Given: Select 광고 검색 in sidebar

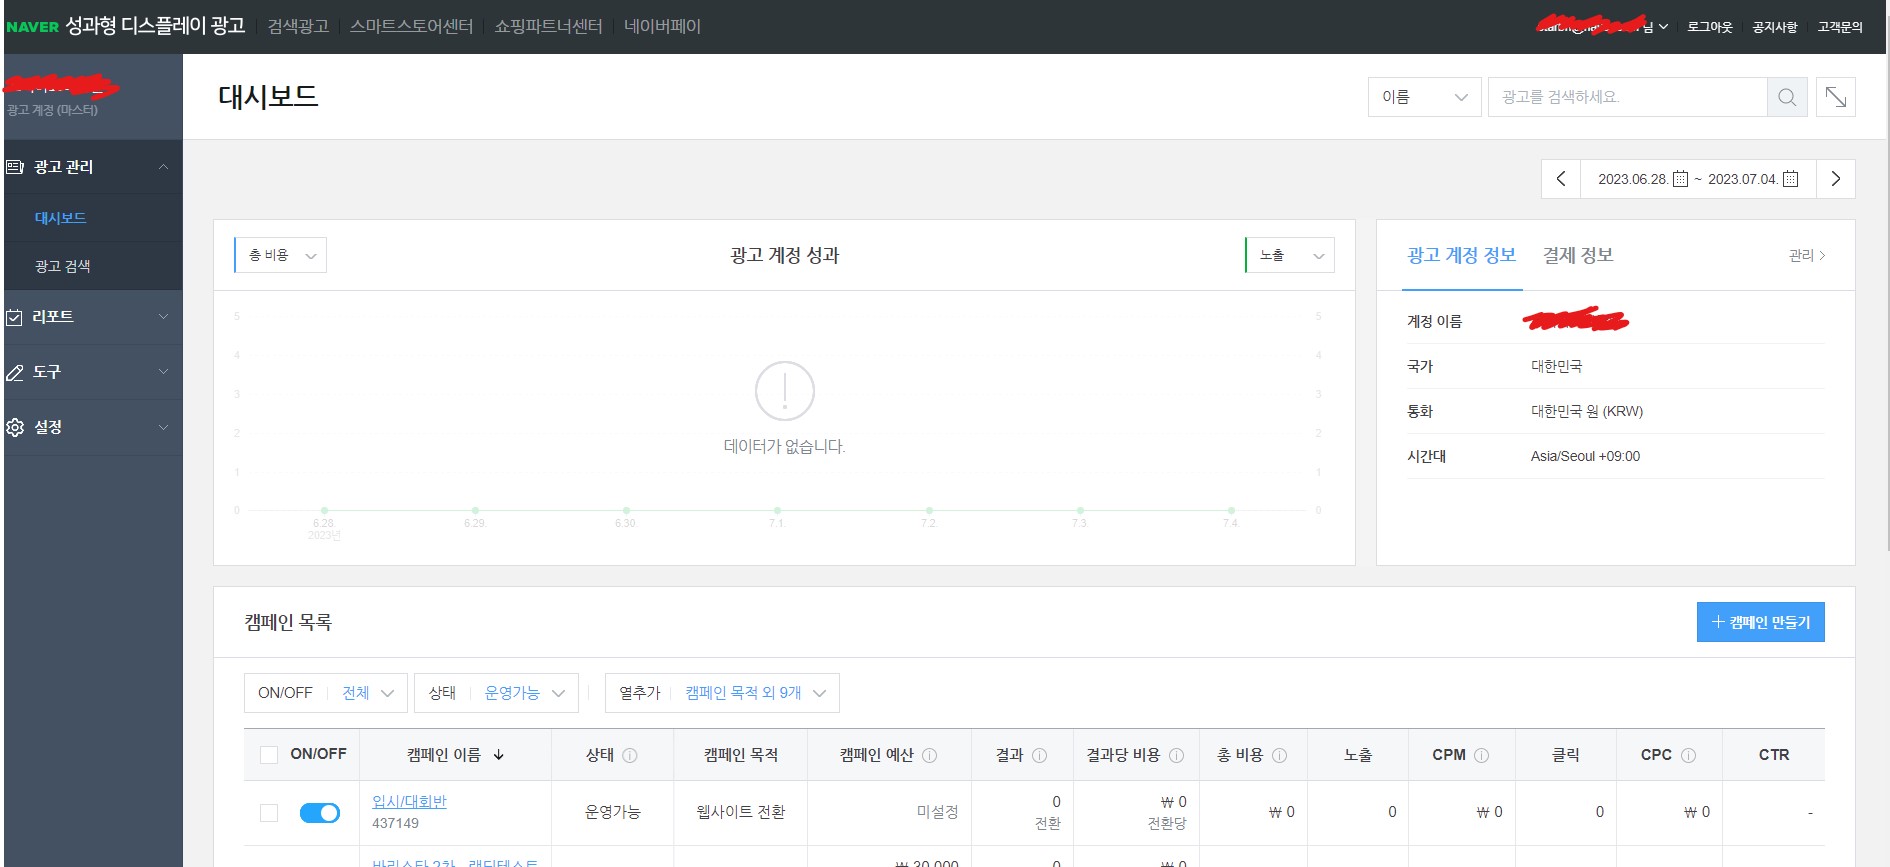Looking at the screenshot, I should 63,266.
